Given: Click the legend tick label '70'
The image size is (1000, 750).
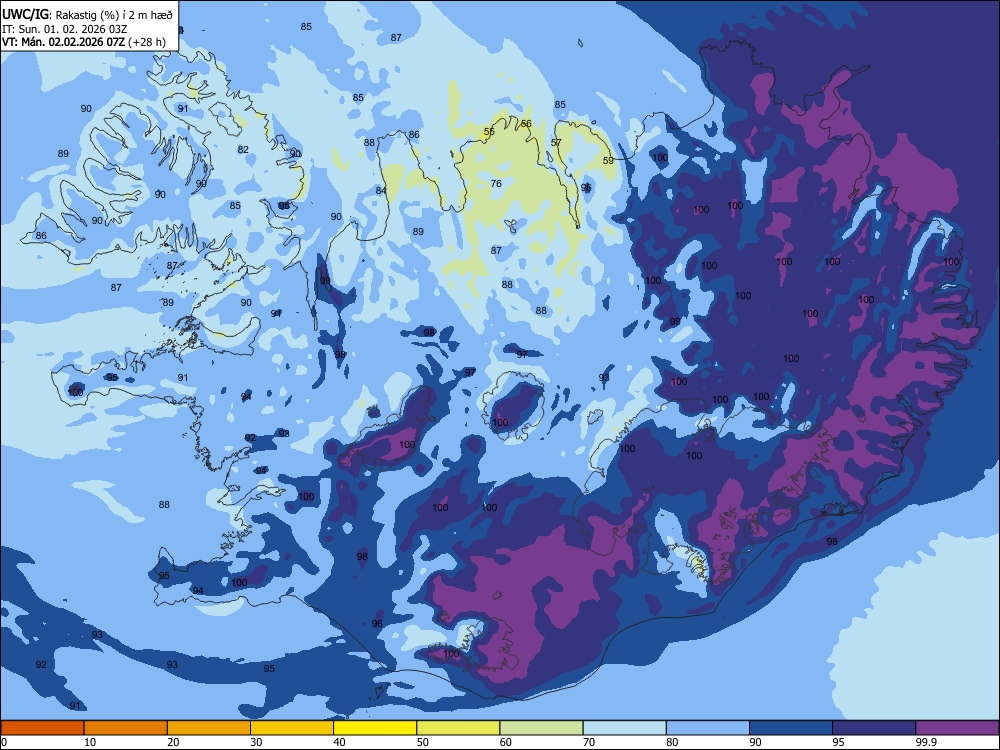Looking at the screenshot, I should click(x=589, y=742).
